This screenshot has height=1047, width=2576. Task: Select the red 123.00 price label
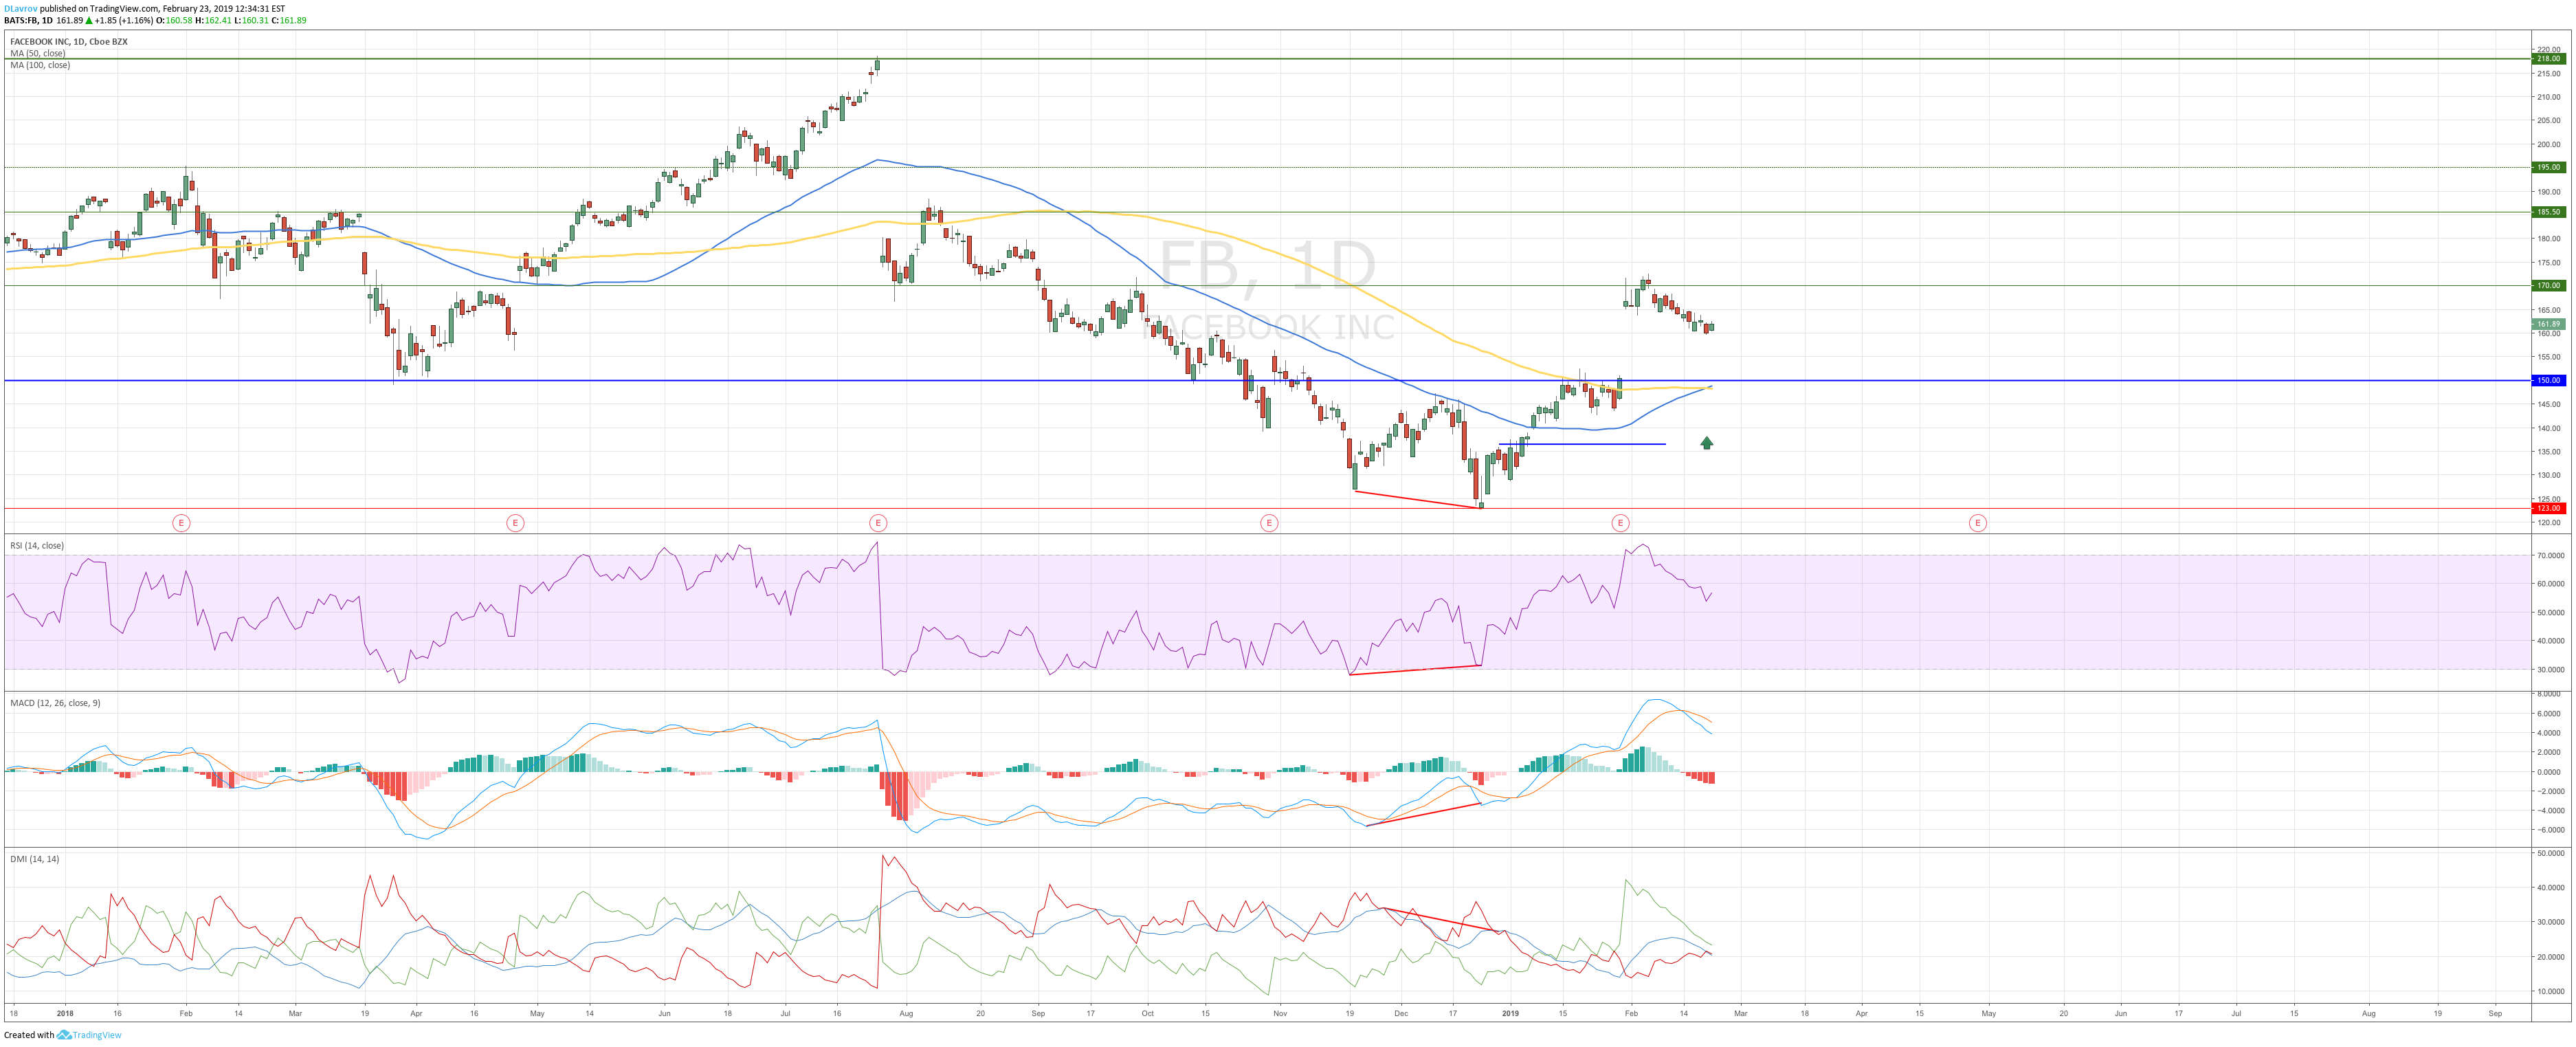coord(2548,508)
